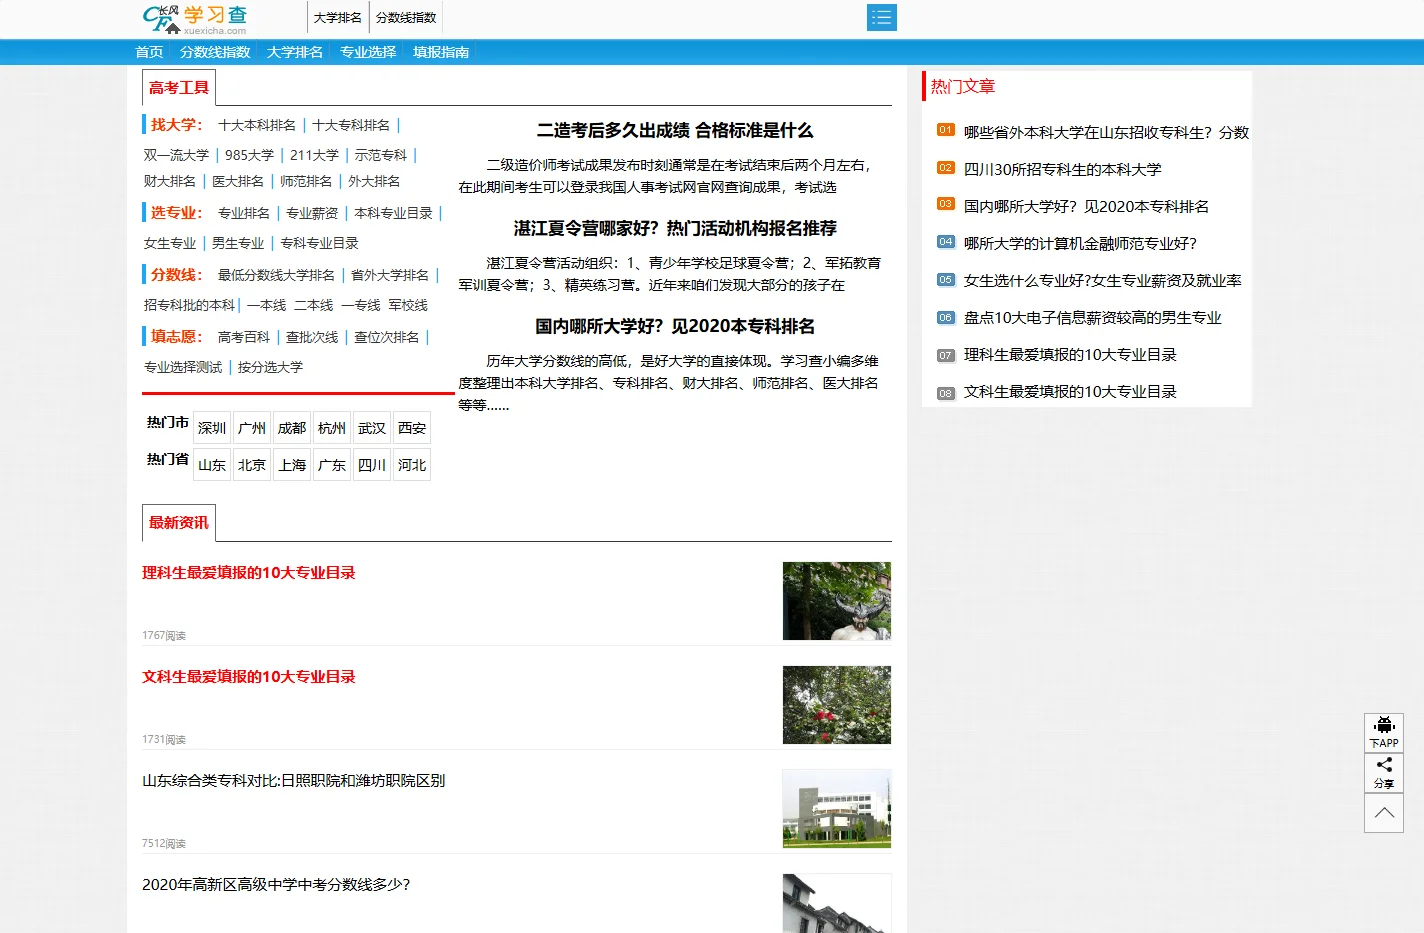Click the Android 下APP icon
The height and width of the screenshot is (933, 1424).
click(1384, 733)
